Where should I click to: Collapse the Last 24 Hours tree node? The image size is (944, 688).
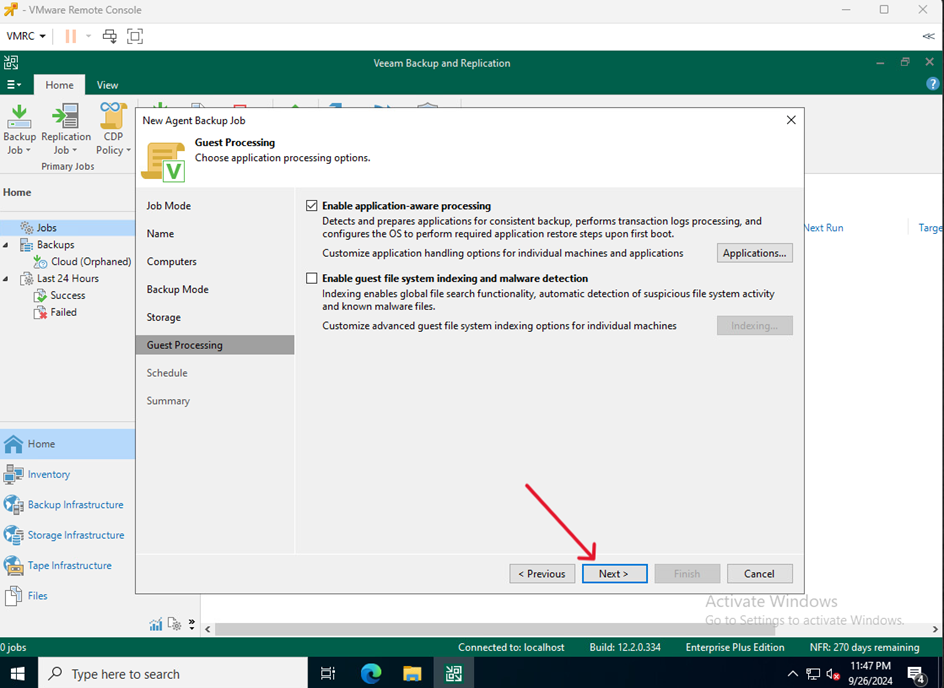click(x=7, y=279)
